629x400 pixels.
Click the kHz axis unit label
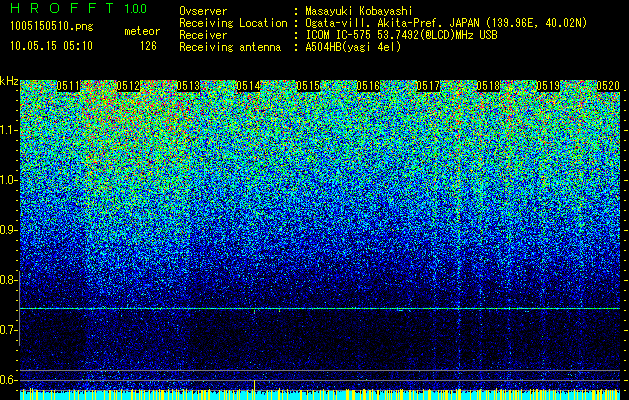(9, 81)
